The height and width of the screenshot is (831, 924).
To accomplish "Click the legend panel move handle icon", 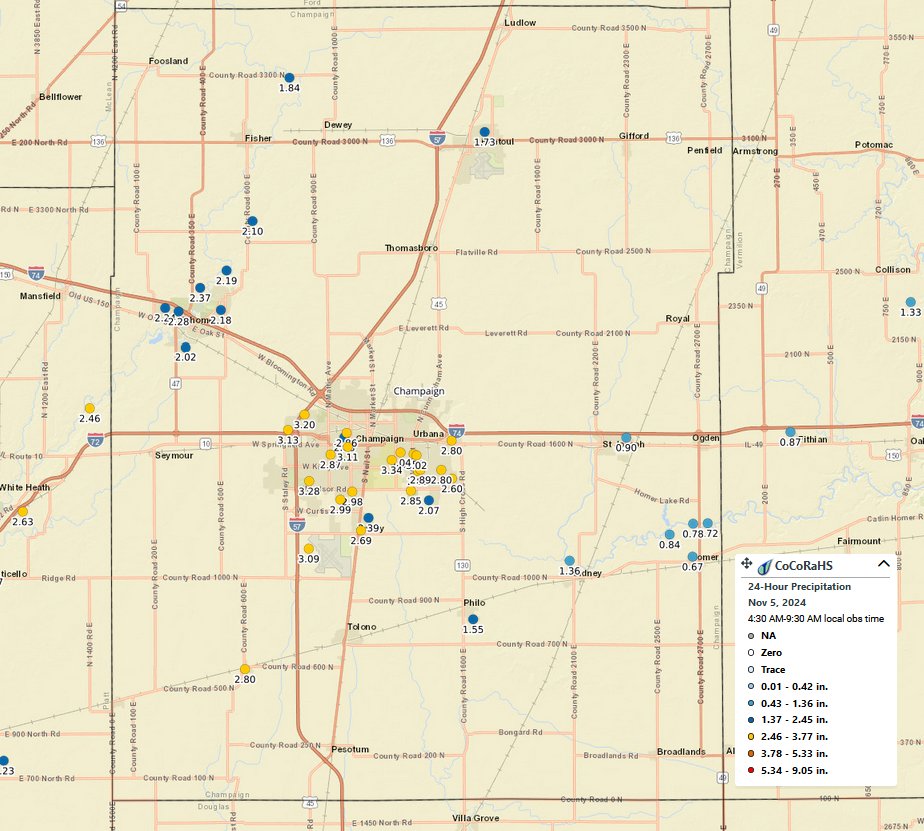I will point(746,563).
